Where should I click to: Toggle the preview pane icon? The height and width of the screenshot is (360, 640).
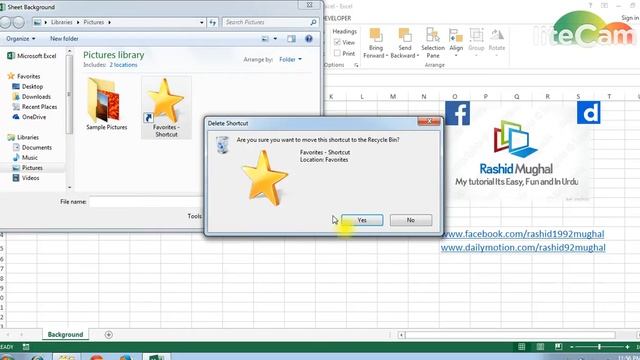[291, 39]
